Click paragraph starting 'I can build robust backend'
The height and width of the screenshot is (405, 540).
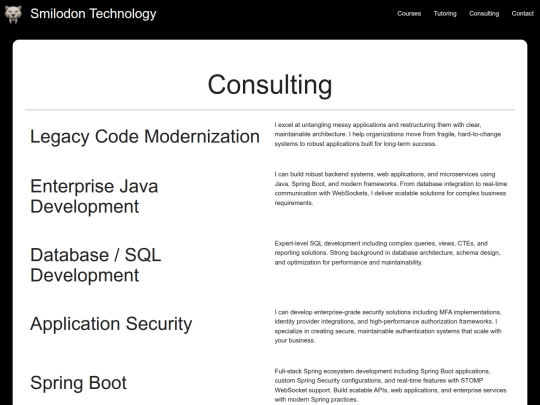pos(391,188)
